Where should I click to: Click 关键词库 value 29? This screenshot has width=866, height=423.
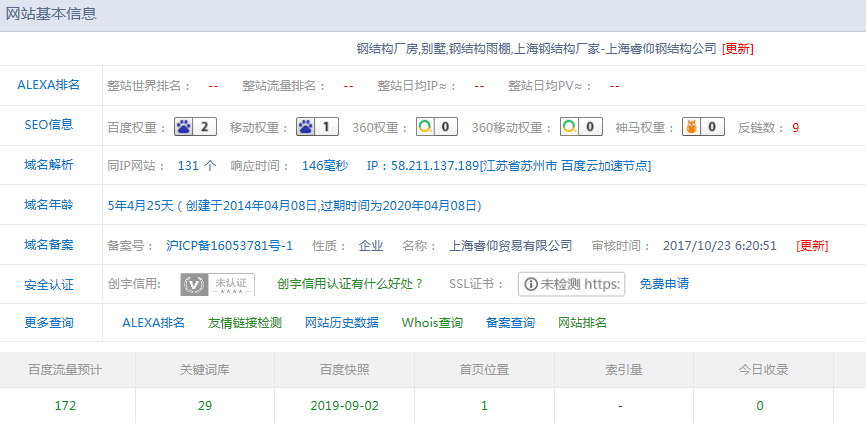[205, 406]
